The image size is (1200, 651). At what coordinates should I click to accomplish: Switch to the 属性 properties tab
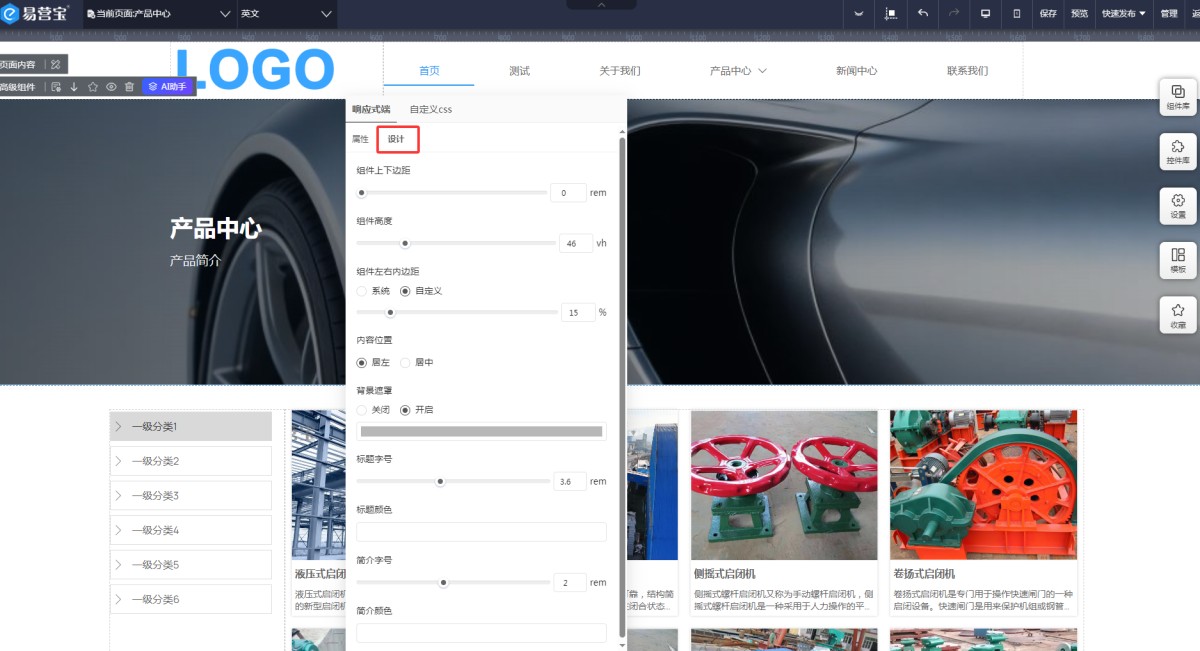point(360,139)
